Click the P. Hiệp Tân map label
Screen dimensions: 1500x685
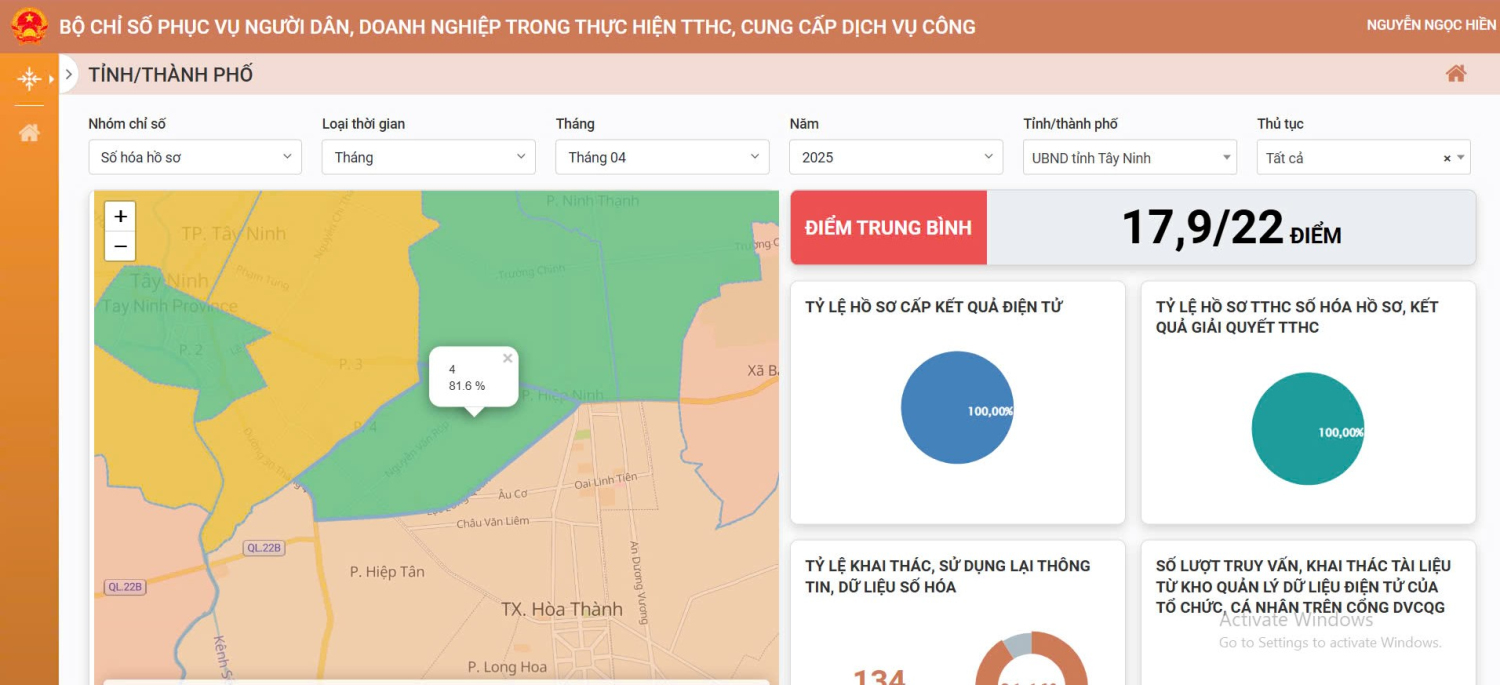click(387, 572)
